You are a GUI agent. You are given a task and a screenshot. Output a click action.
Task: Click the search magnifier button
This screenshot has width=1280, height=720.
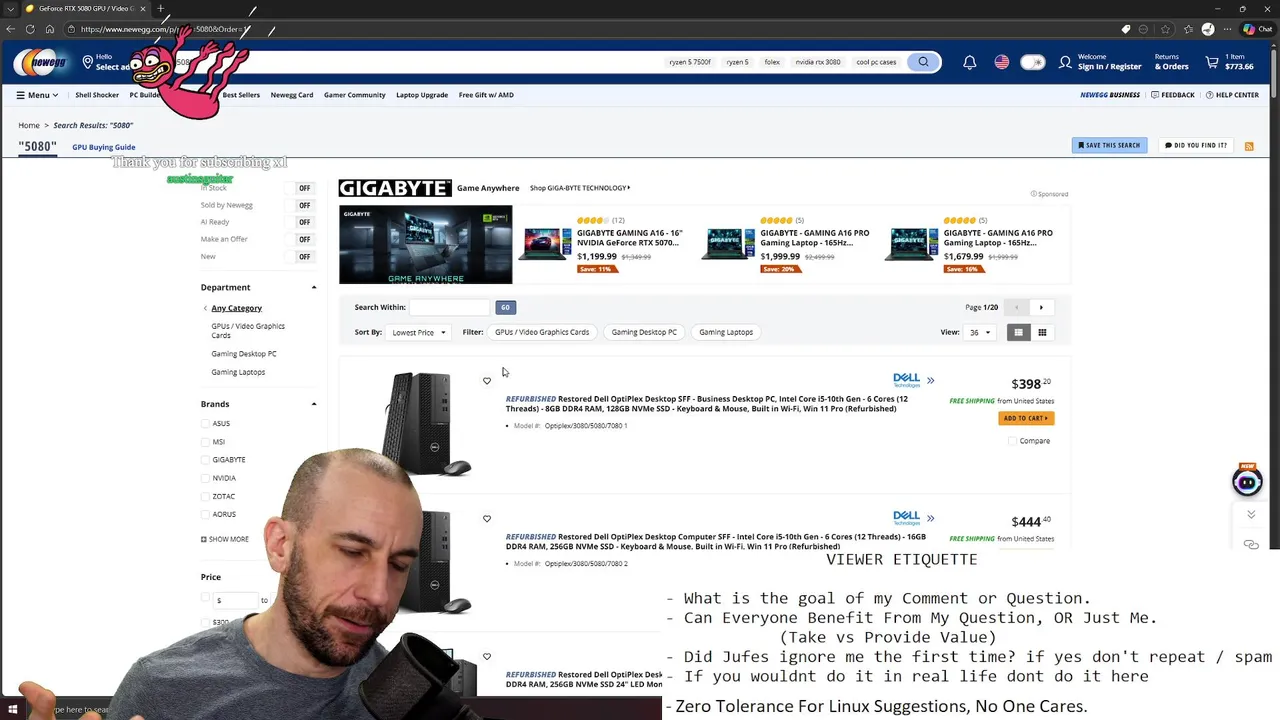923,62
